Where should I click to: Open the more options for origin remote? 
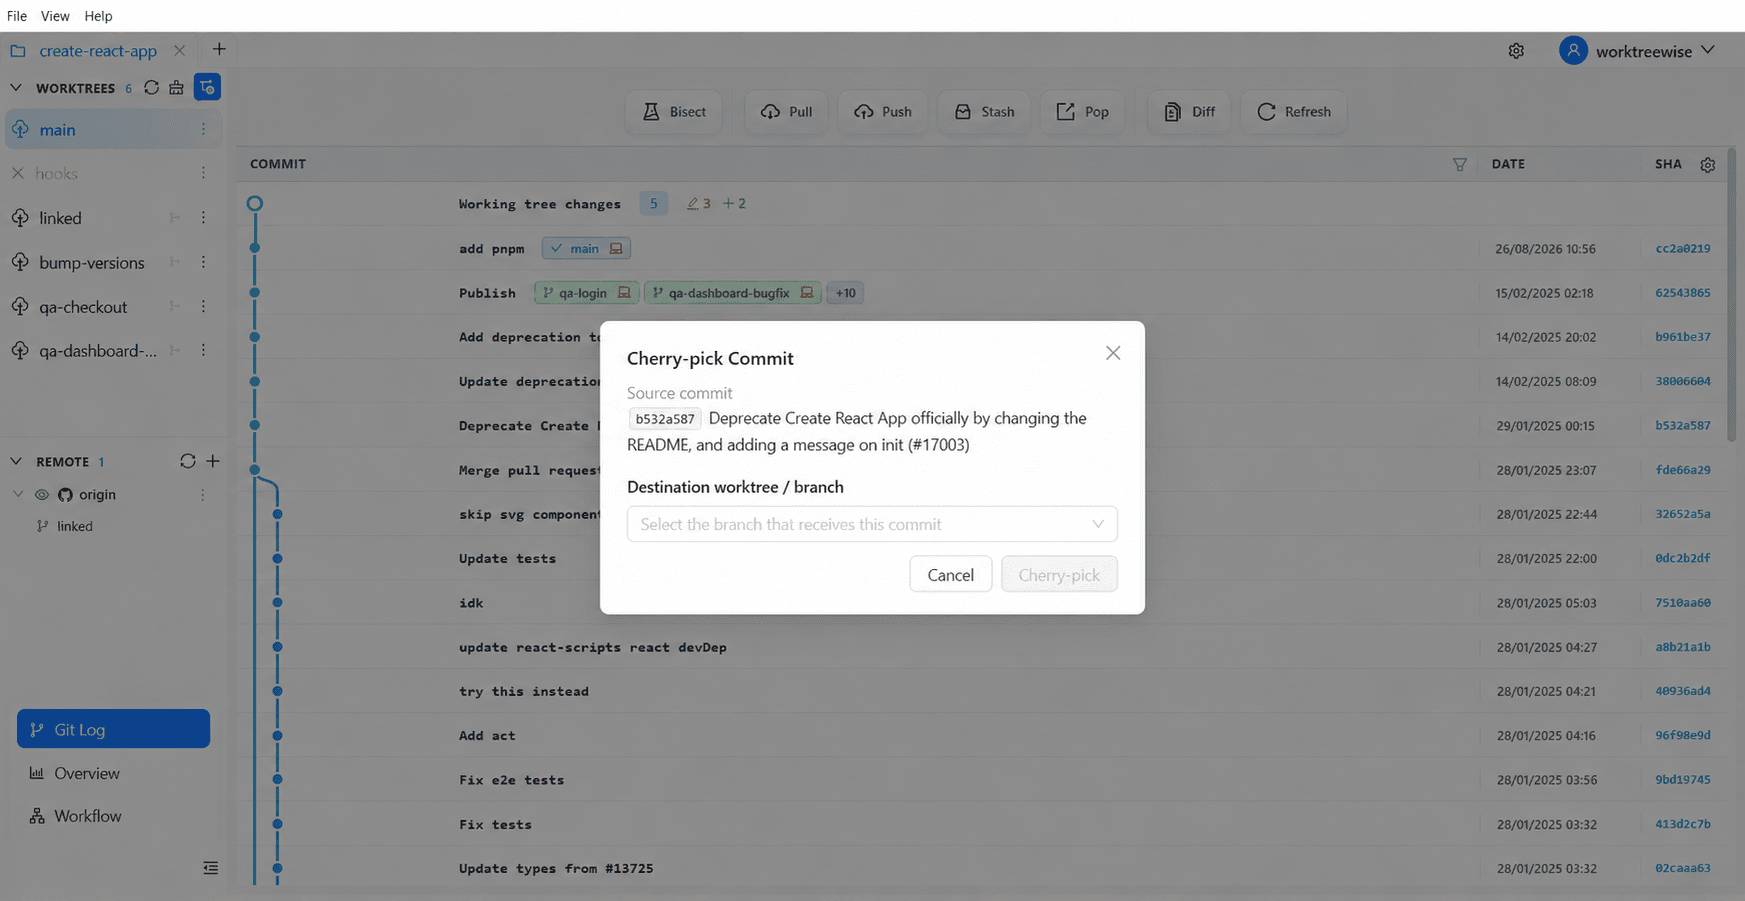pyautogui.click(x=202, y=494)
